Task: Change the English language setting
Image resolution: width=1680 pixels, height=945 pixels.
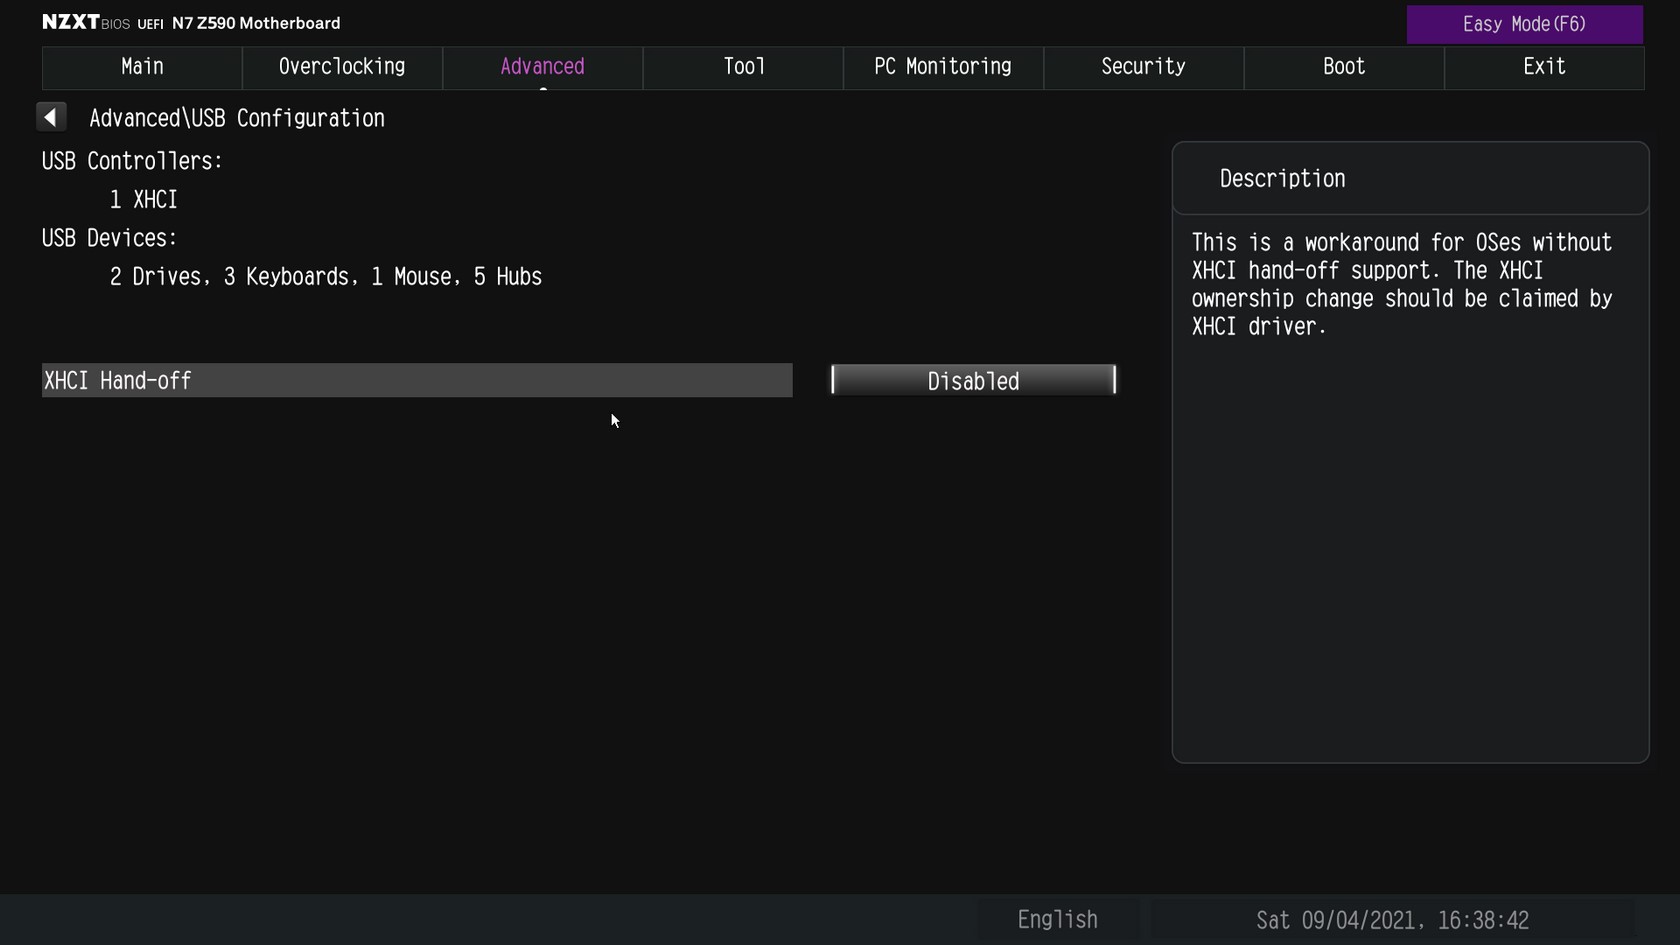Action: [x=1057, y=920]
